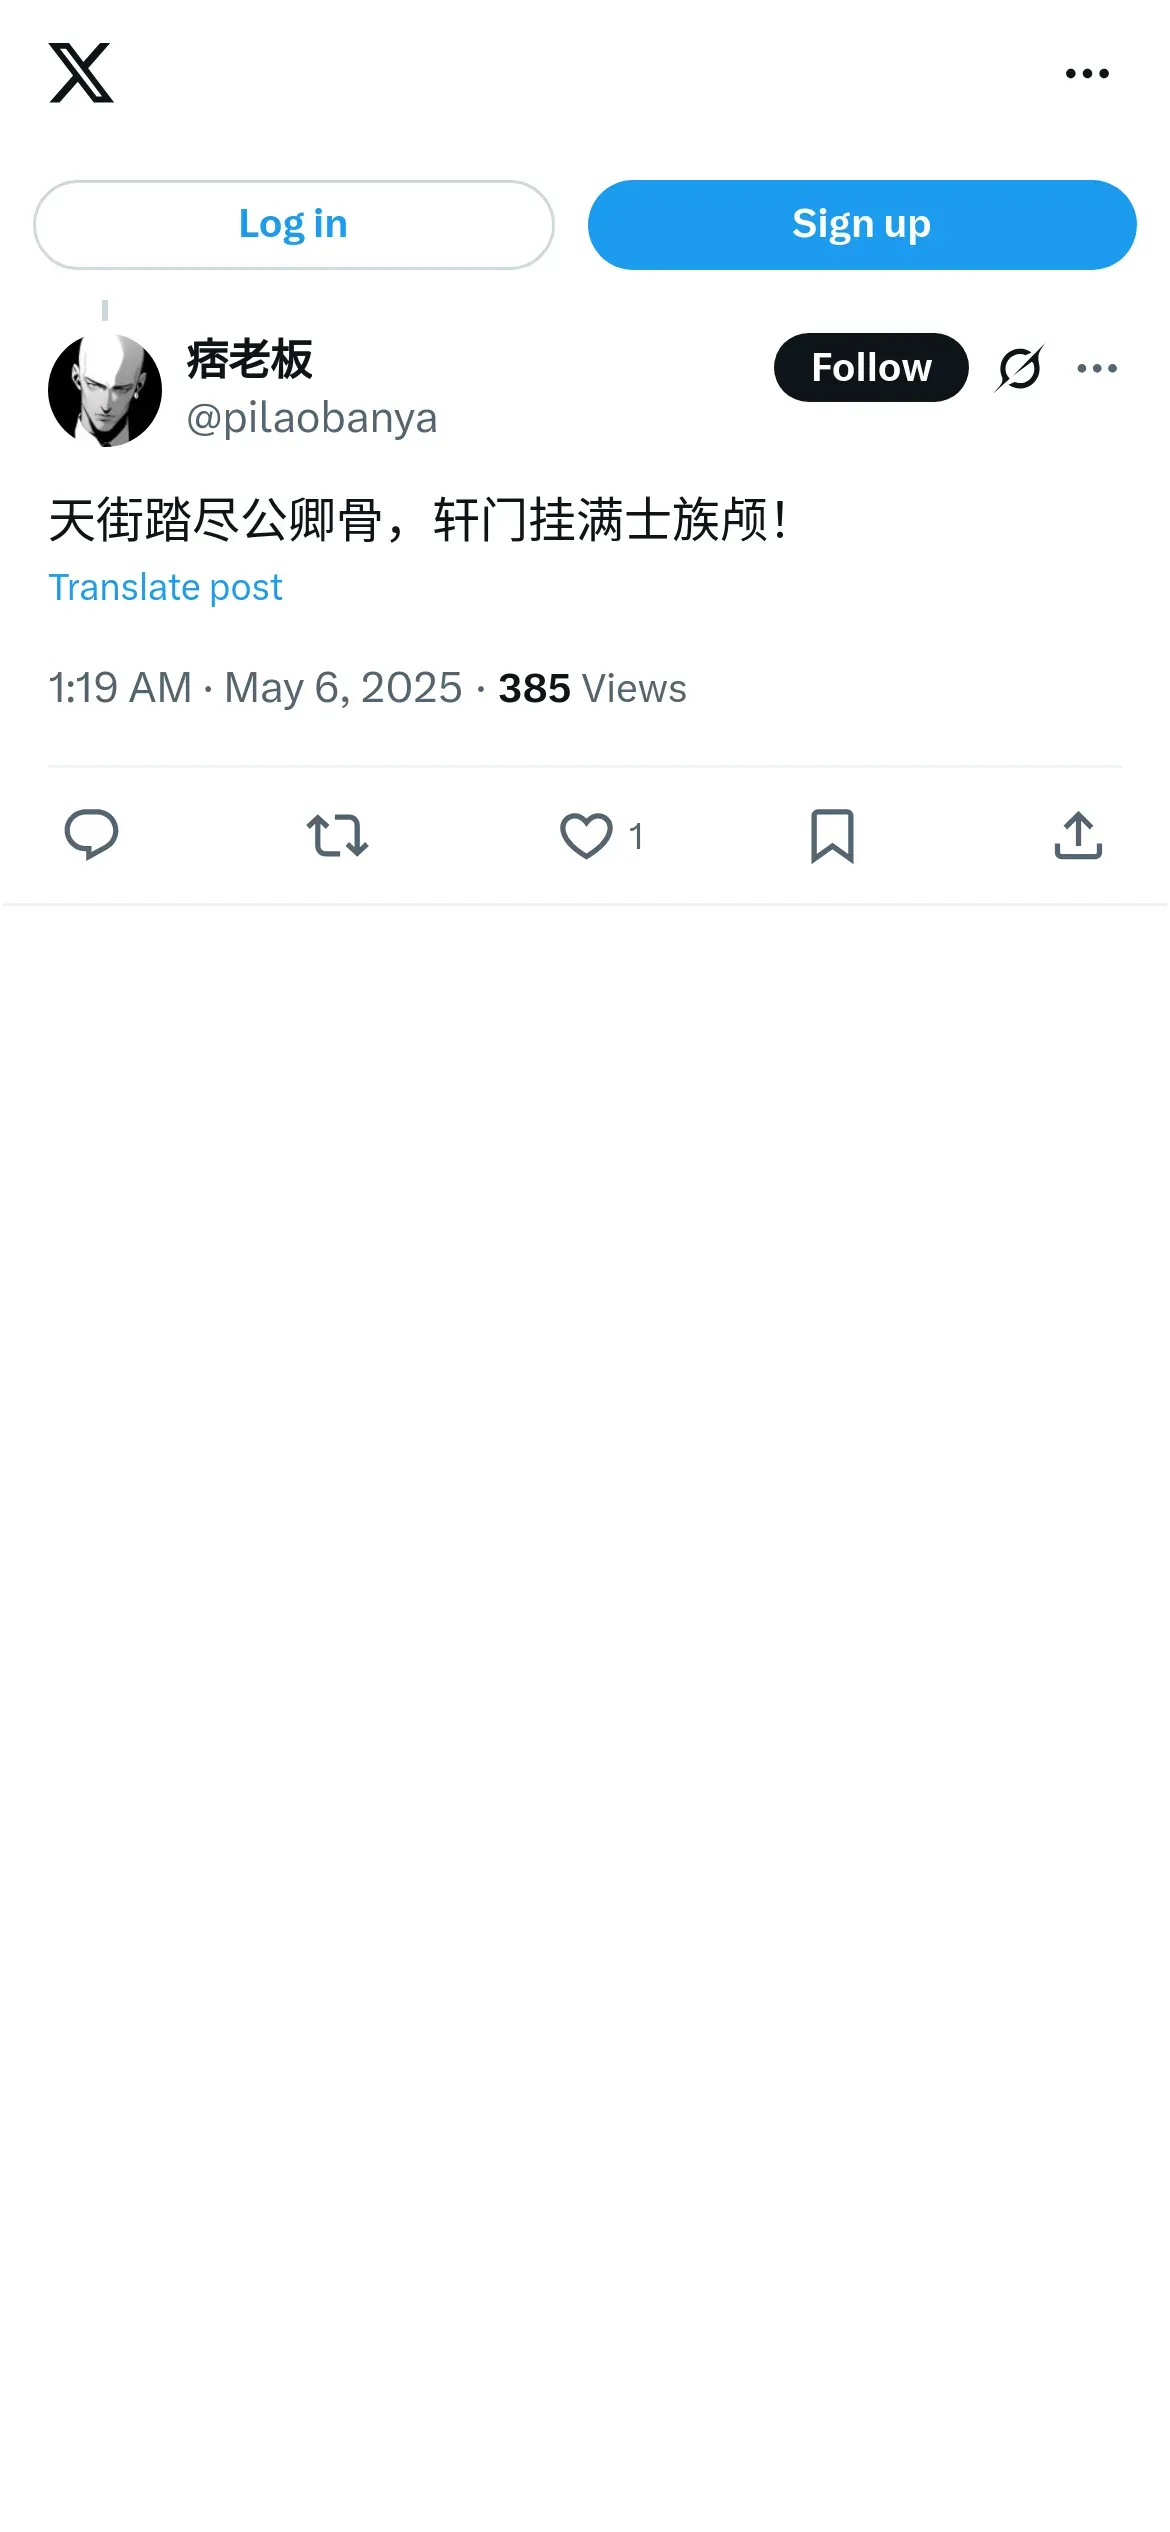Open the share post menu
1170x2532 pixels.
click(x=1078, y=835)
